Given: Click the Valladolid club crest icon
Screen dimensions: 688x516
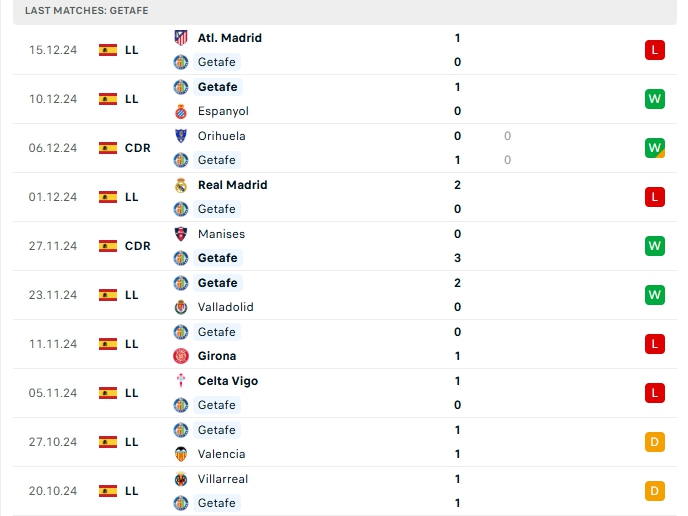Looking at the screenshot, I should (181, 307).
